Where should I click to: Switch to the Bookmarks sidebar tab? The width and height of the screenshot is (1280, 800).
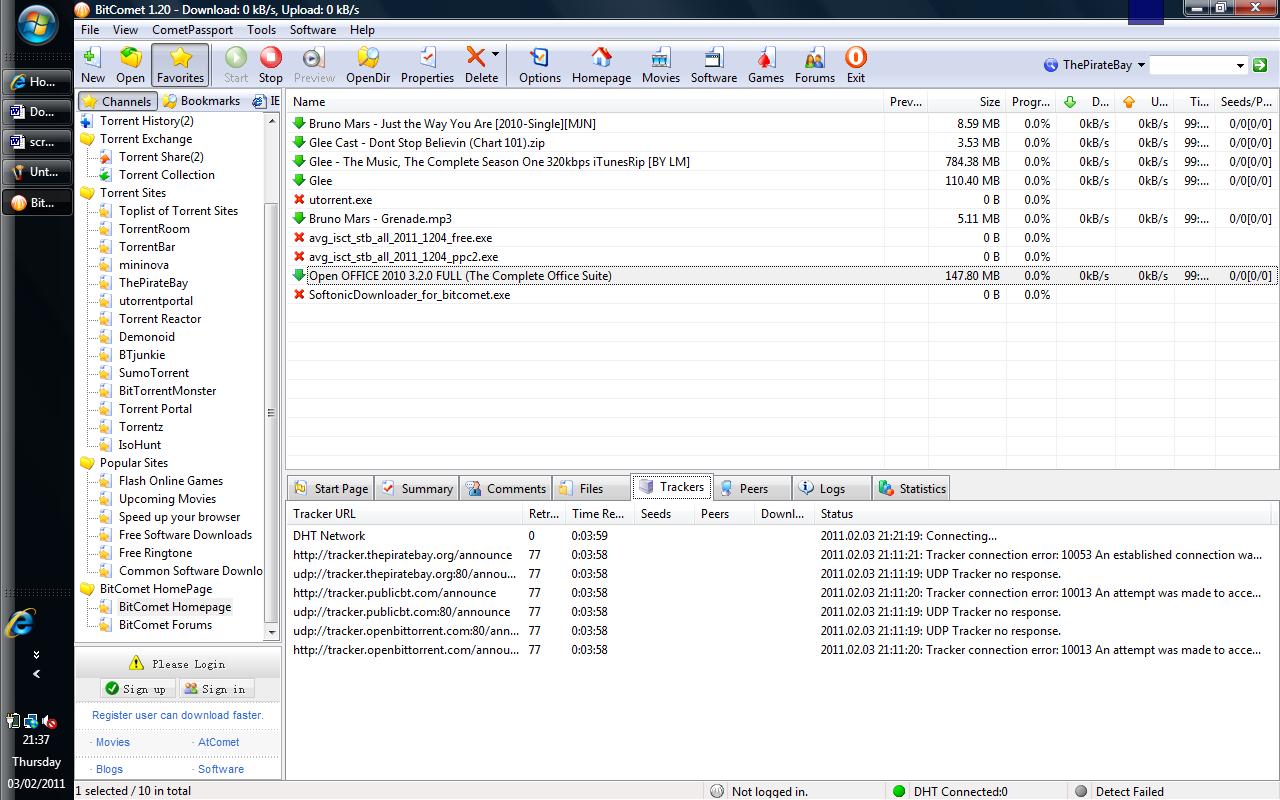click(201, 101)
